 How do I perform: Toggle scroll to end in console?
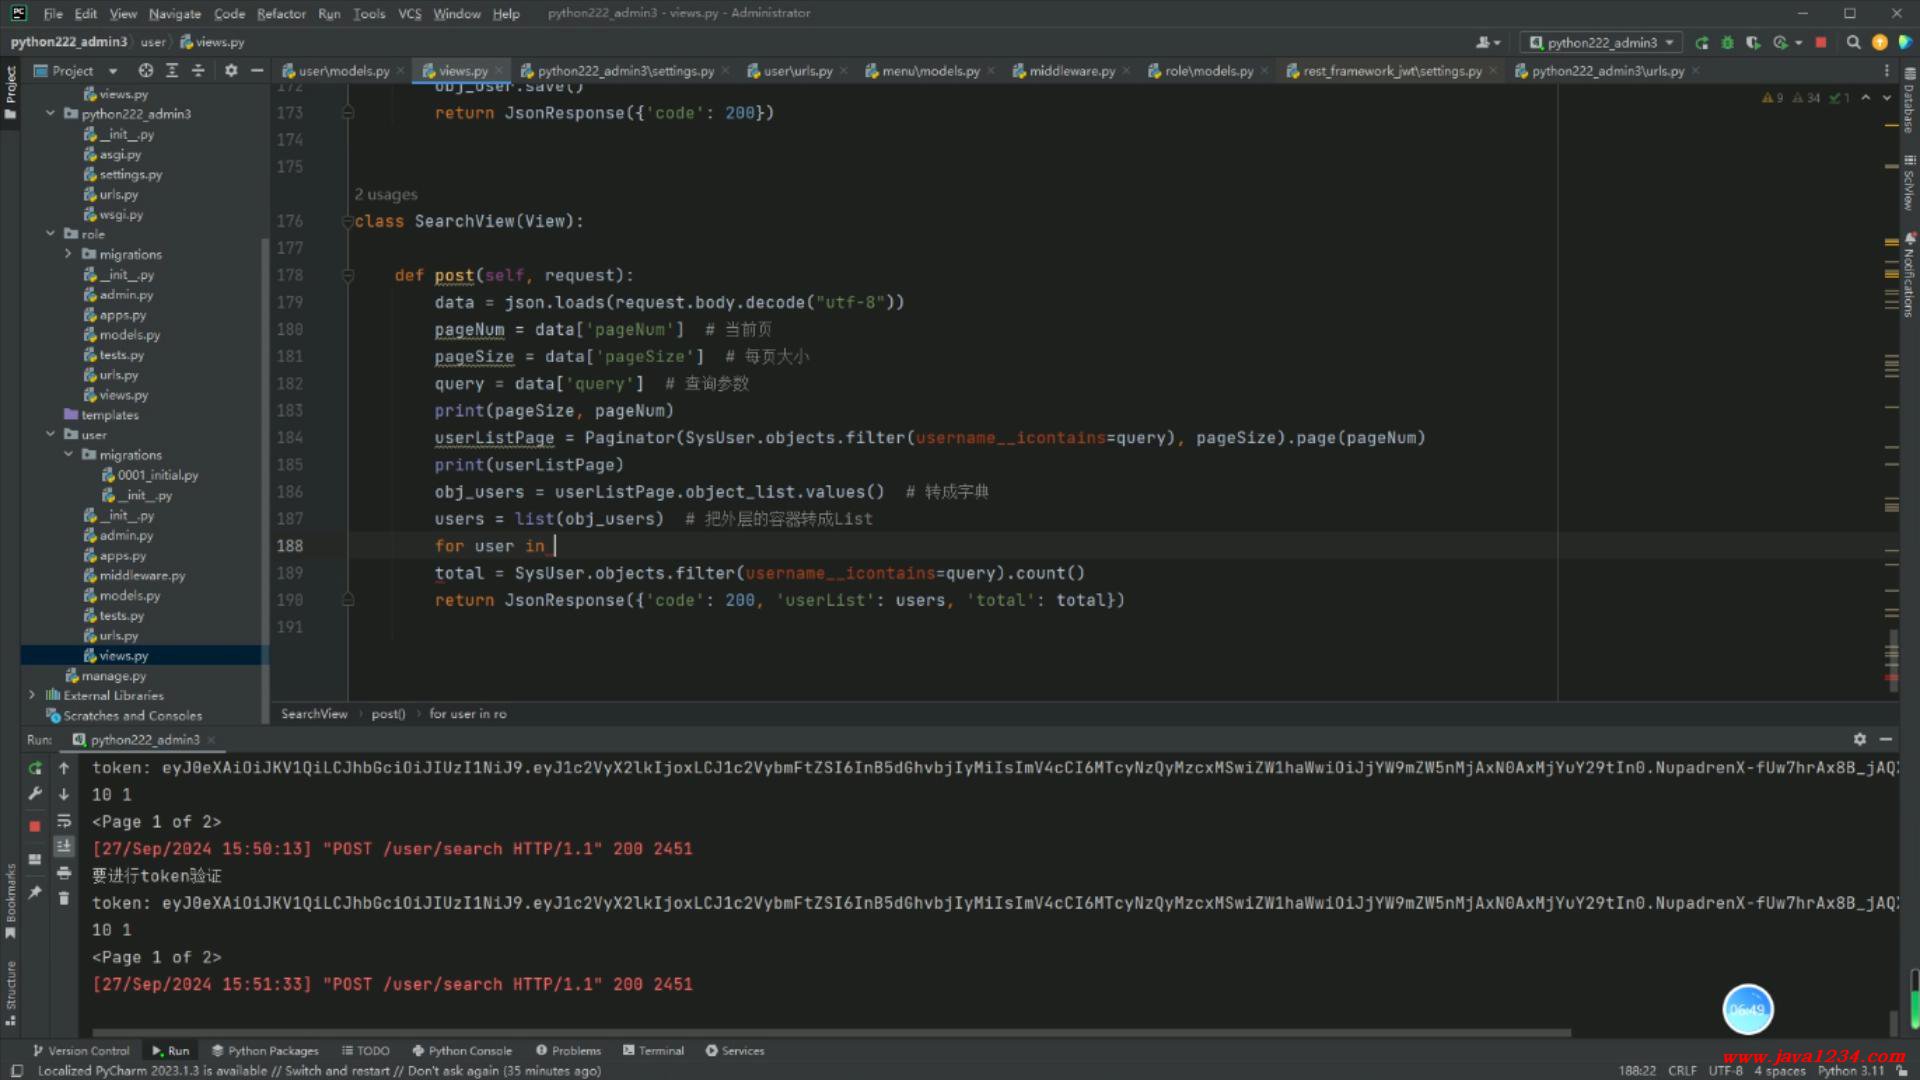coord(64,847)
